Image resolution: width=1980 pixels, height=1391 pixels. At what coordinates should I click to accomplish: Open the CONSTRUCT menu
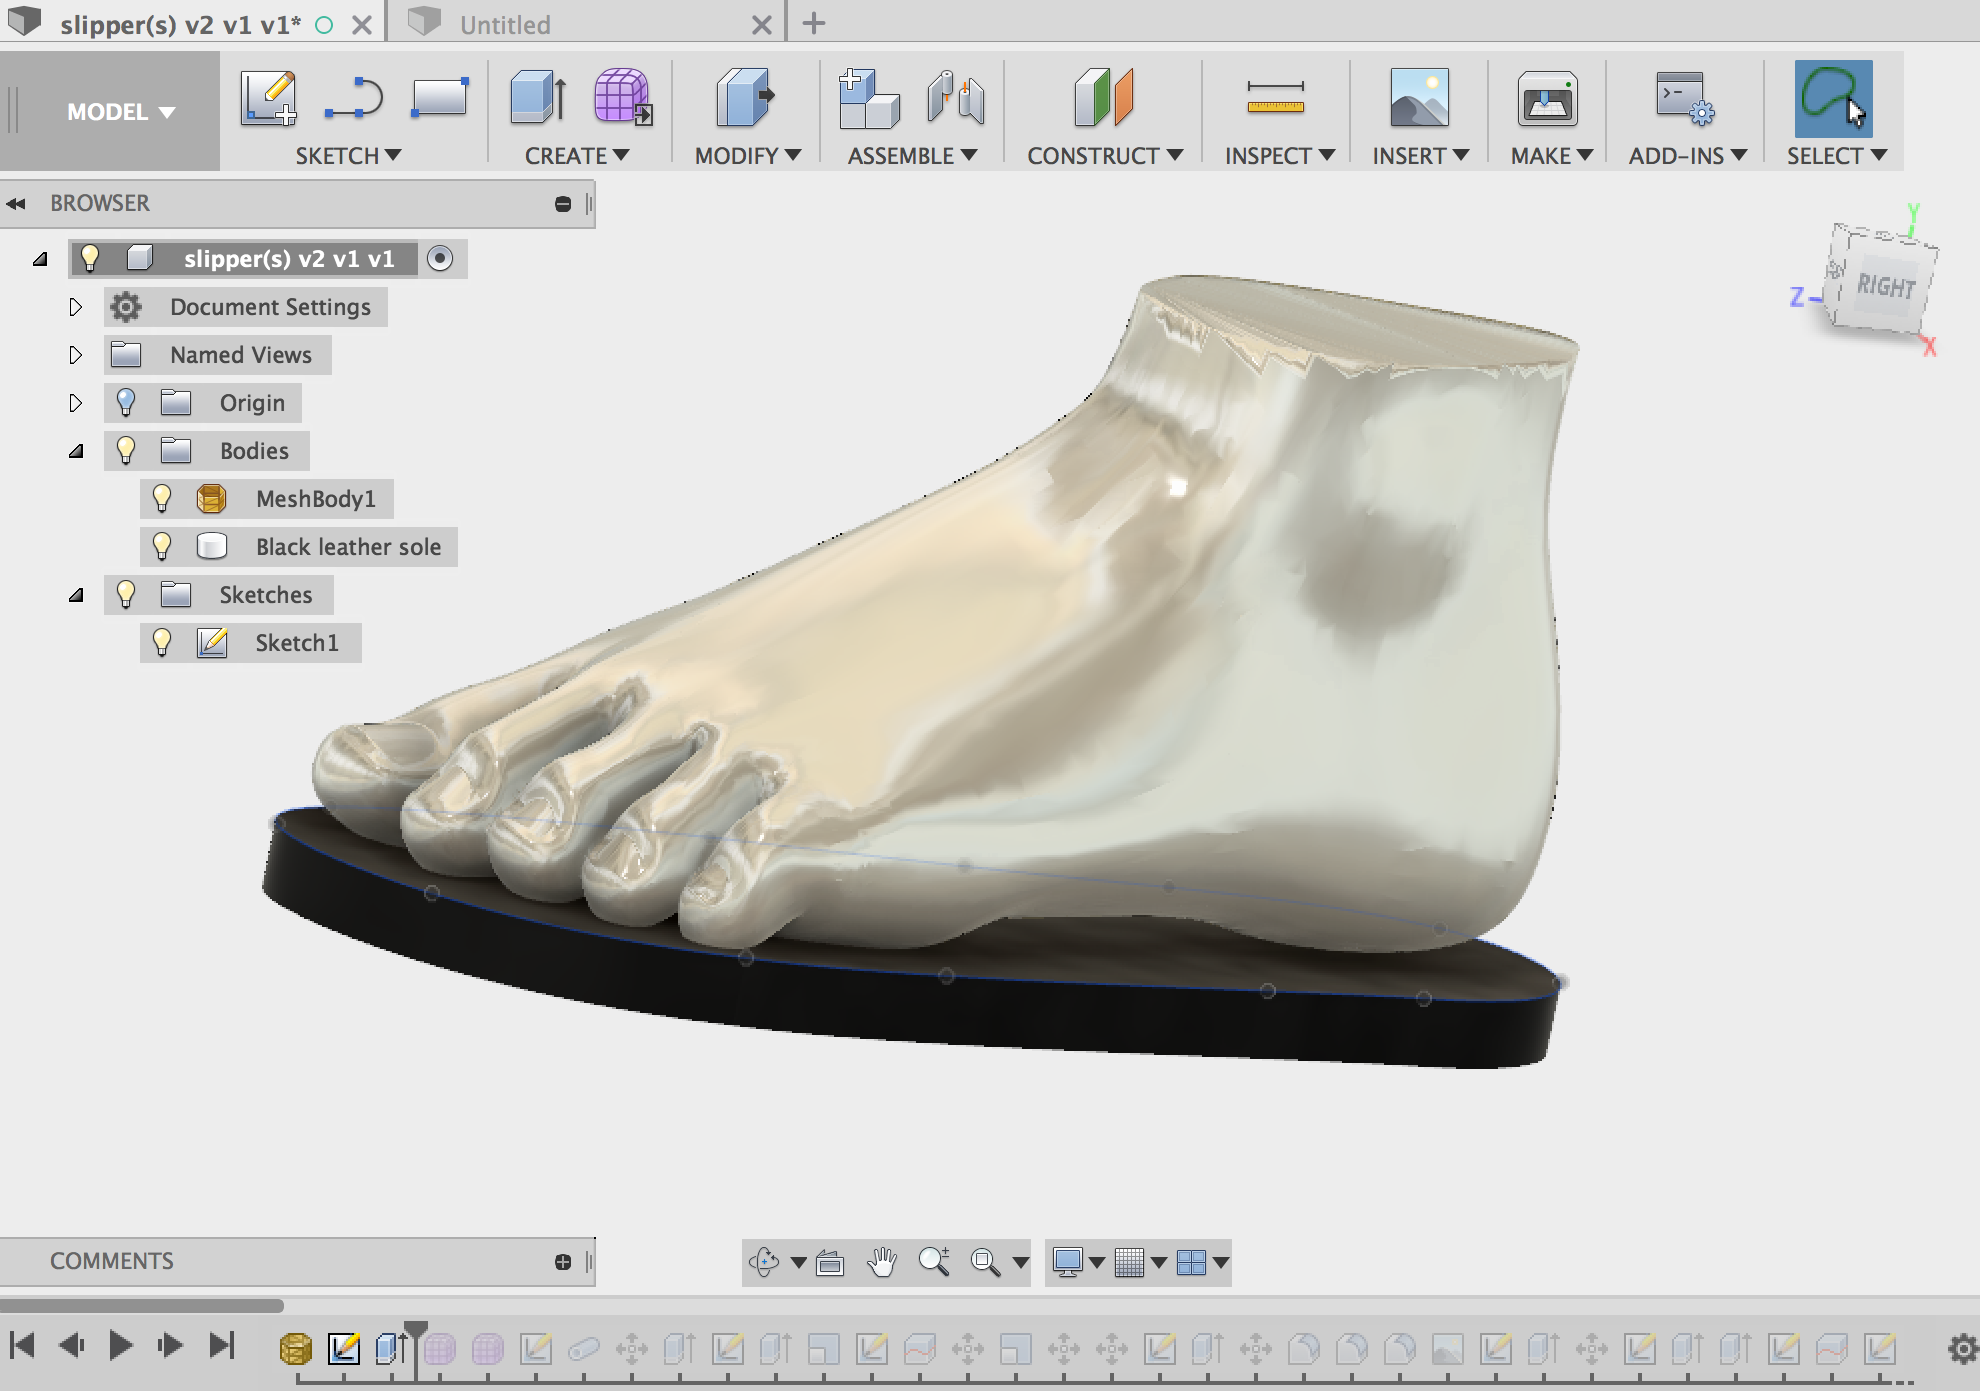1105,156
